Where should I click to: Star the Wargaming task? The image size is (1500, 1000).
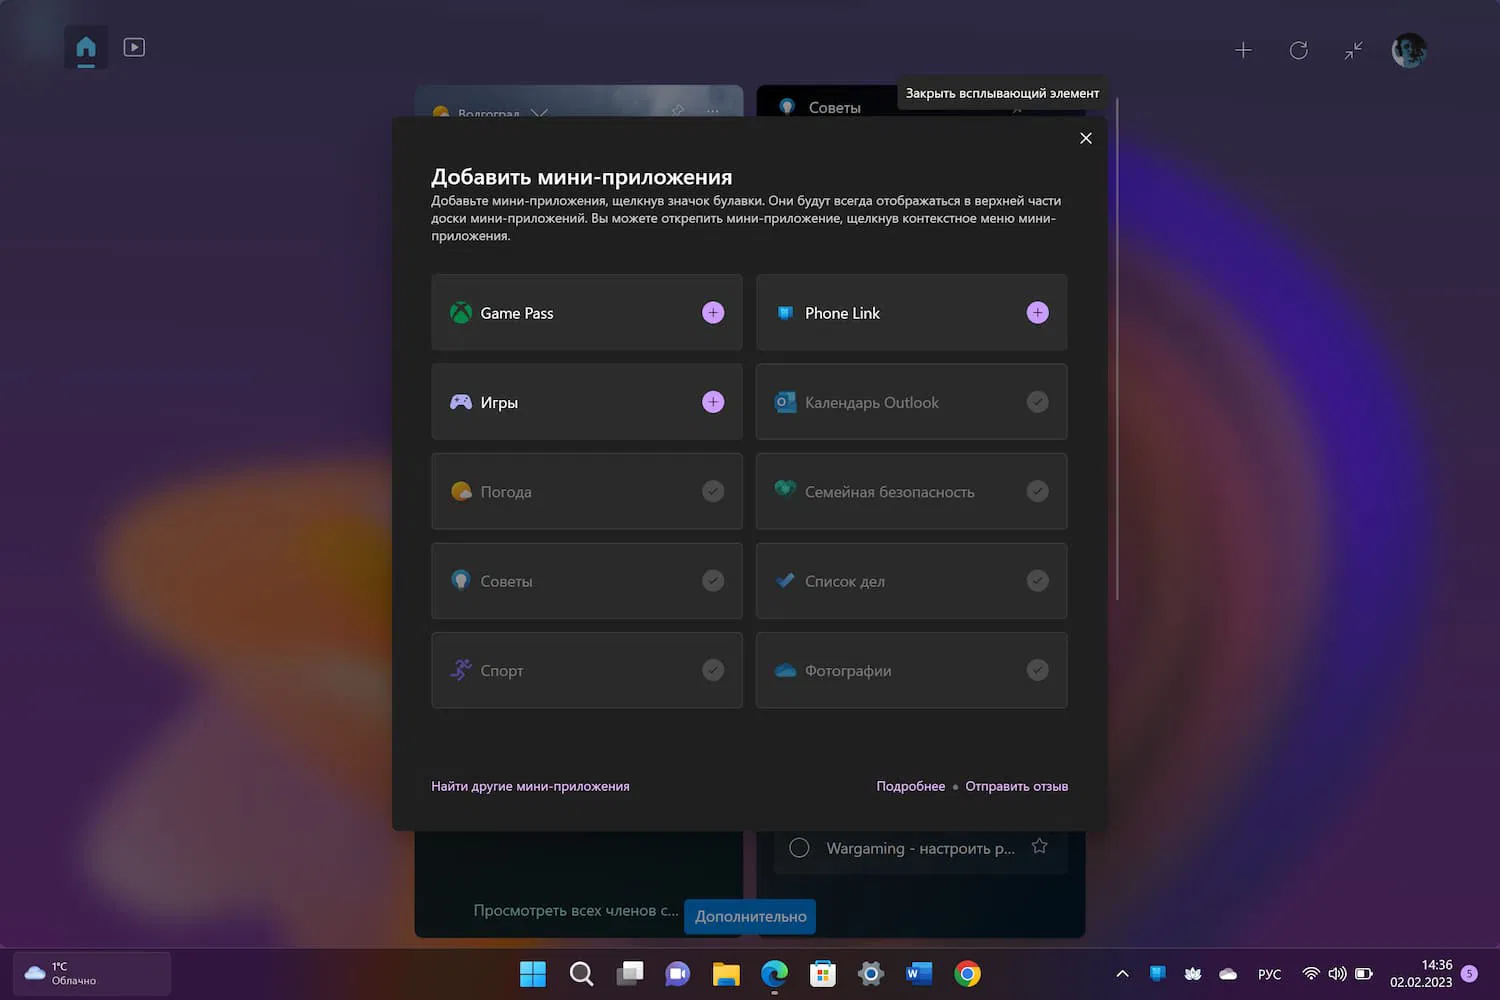(x=1040, y=846)
